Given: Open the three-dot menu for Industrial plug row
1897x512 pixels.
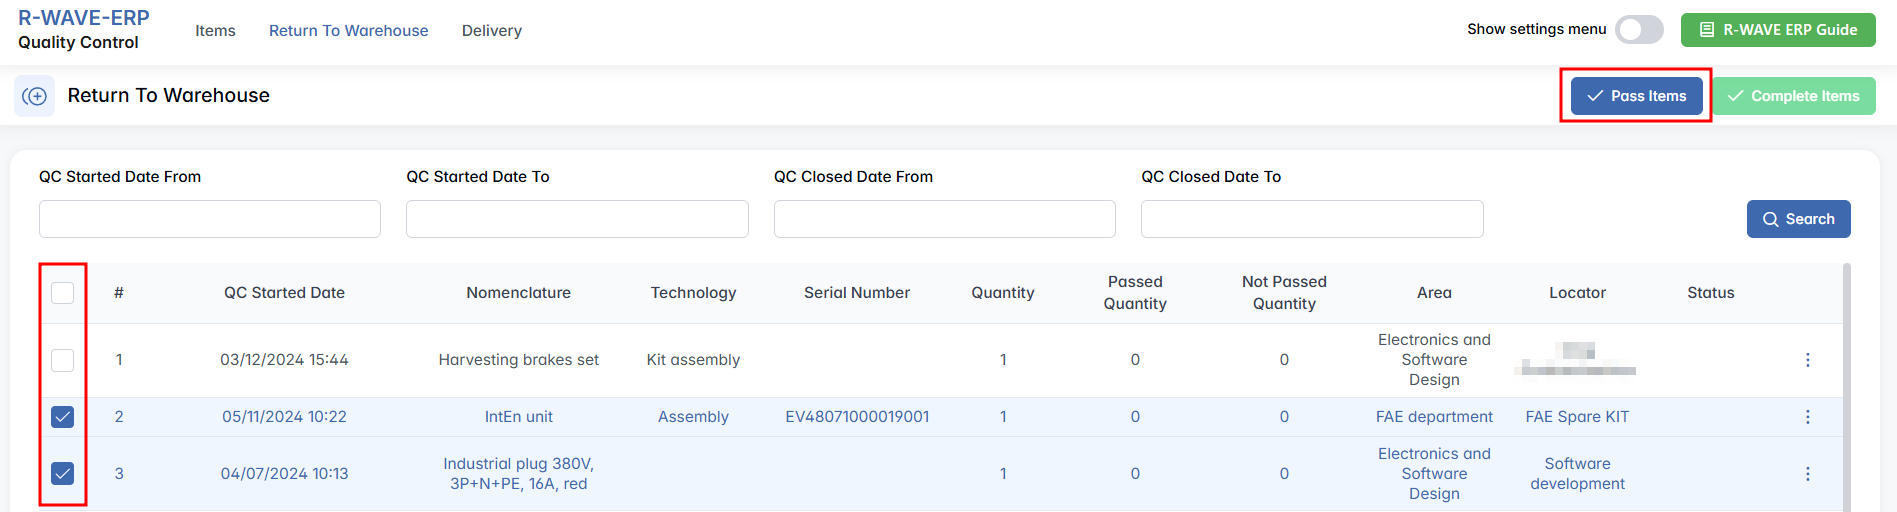Looking at the screenshot, I should 1807,474.
